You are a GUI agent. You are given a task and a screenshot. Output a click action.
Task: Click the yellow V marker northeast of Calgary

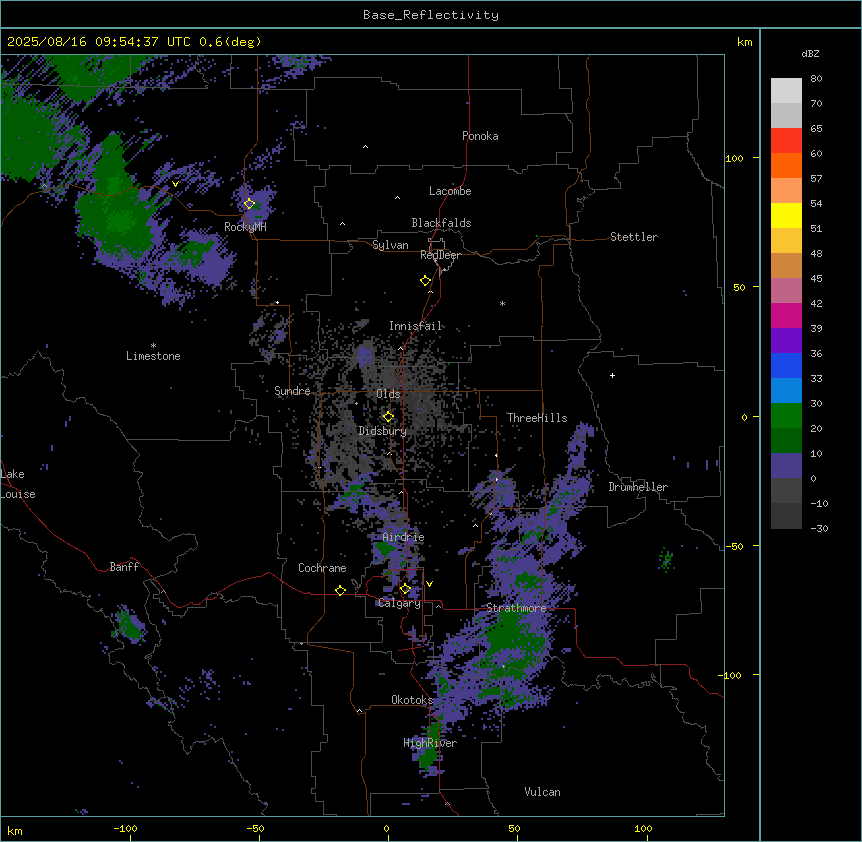point(429,584)
